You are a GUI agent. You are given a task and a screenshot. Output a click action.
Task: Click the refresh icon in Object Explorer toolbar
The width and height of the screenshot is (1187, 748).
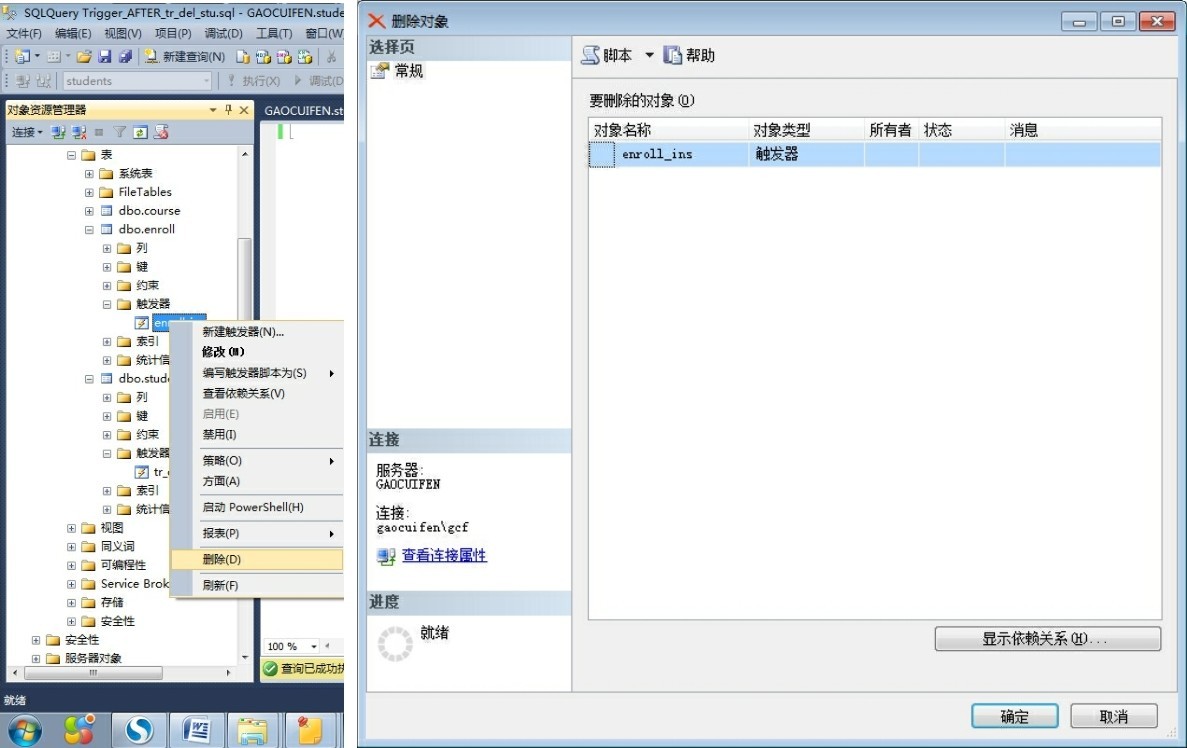click(x=140, y=132)
